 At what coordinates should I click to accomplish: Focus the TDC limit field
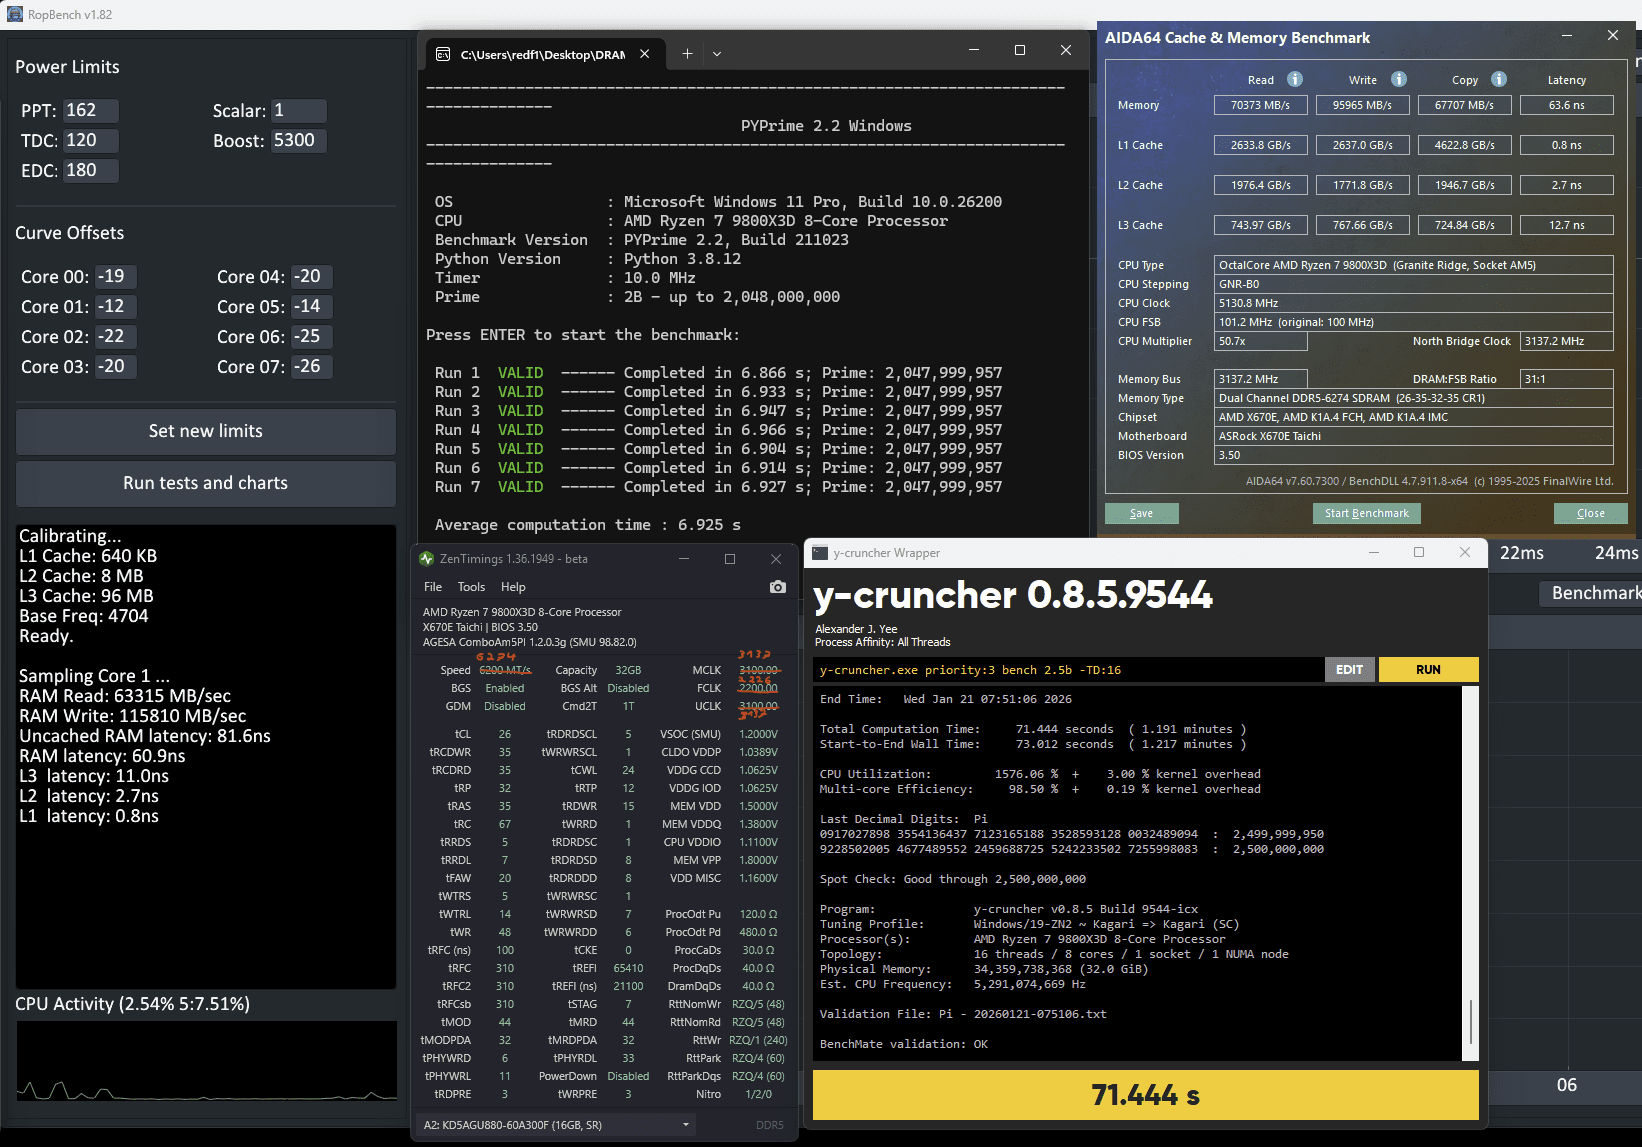pyautogui.click(x=91, y=141)
